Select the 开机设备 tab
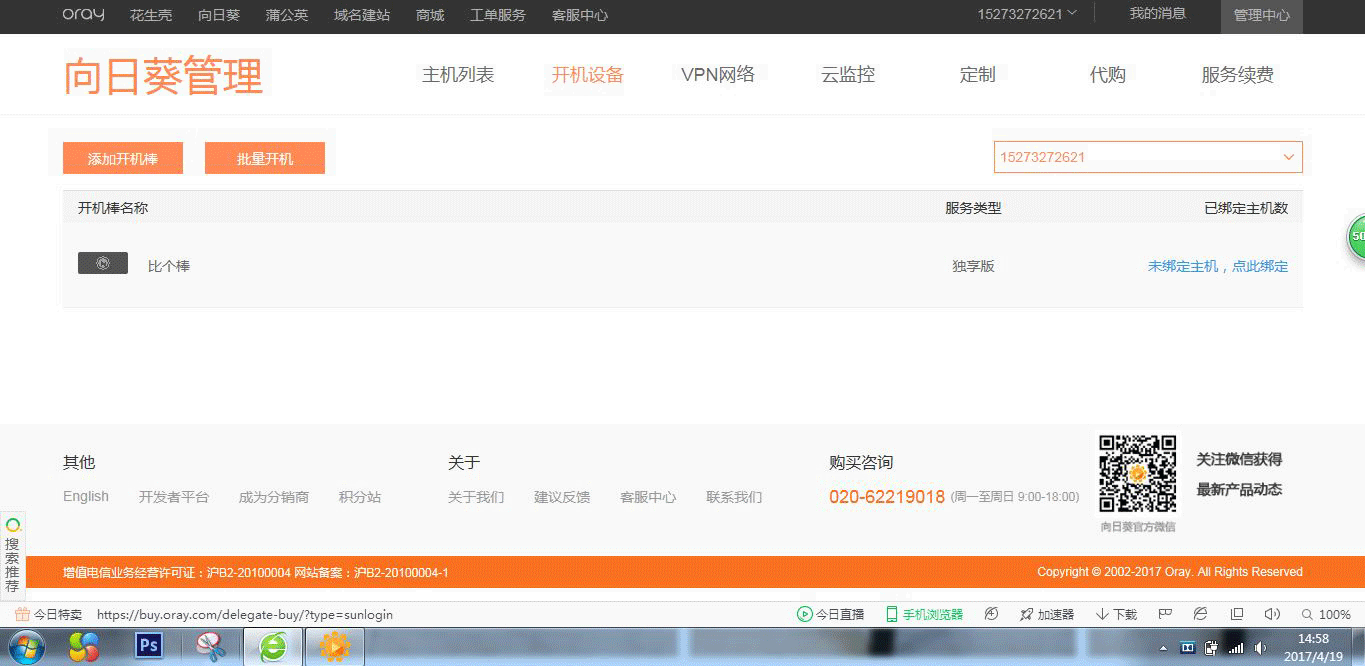The height and width of the screenshot is (666, 1365). [588, 75]
